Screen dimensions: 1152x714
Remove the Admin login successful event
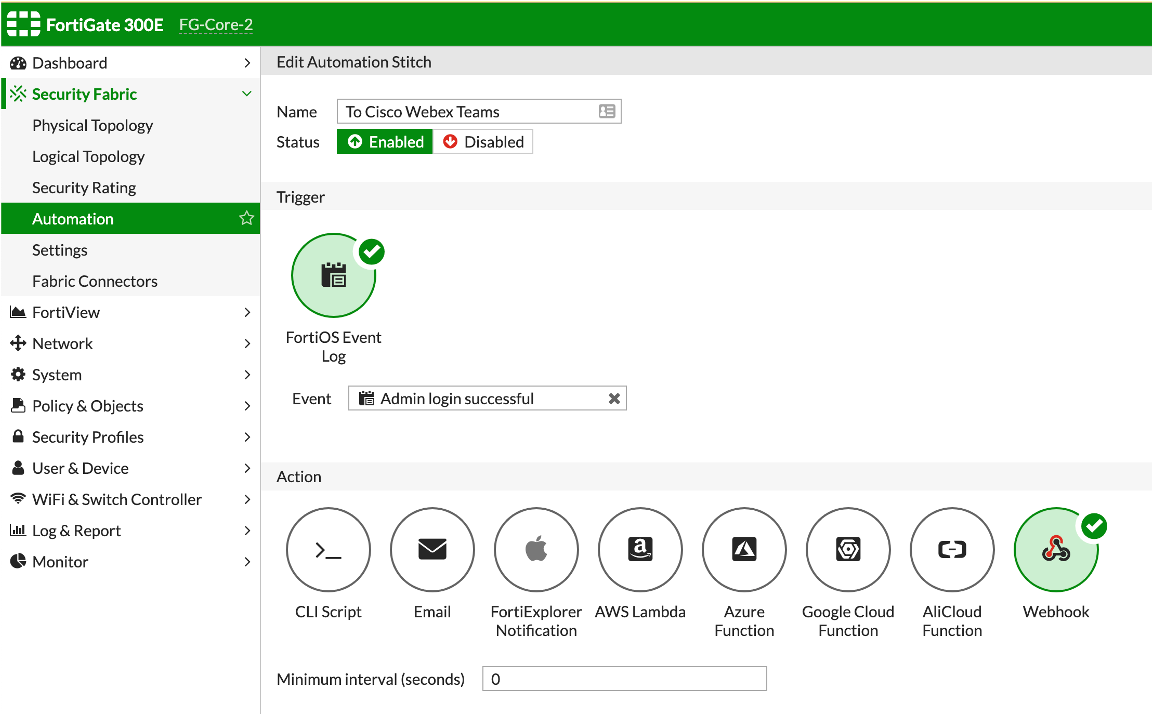tap(614, 398)
